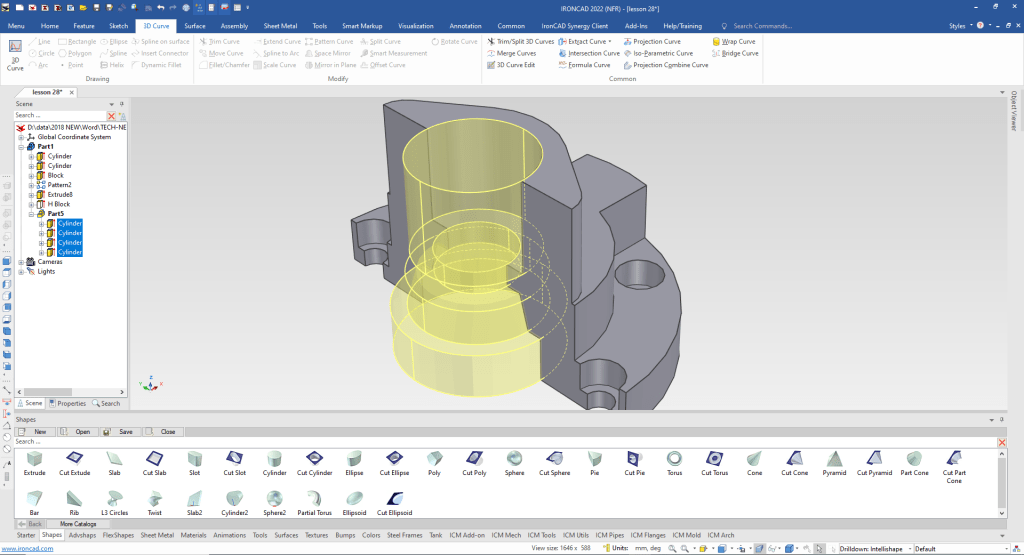The width and height of the screenshot is (1024, 555).
Task: Open the Drilldown Intellishape dropdown
Action: tap(911, 548)
